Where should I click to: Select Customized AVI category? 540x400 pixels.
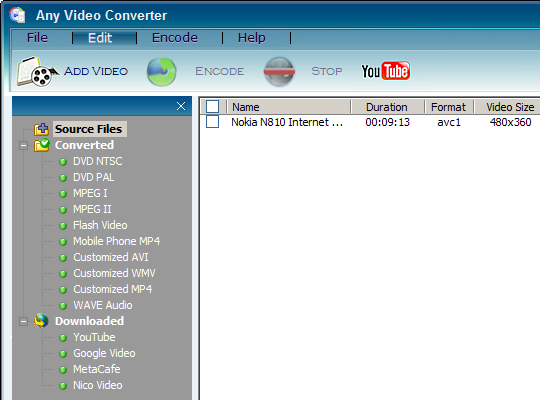(111, 257)
